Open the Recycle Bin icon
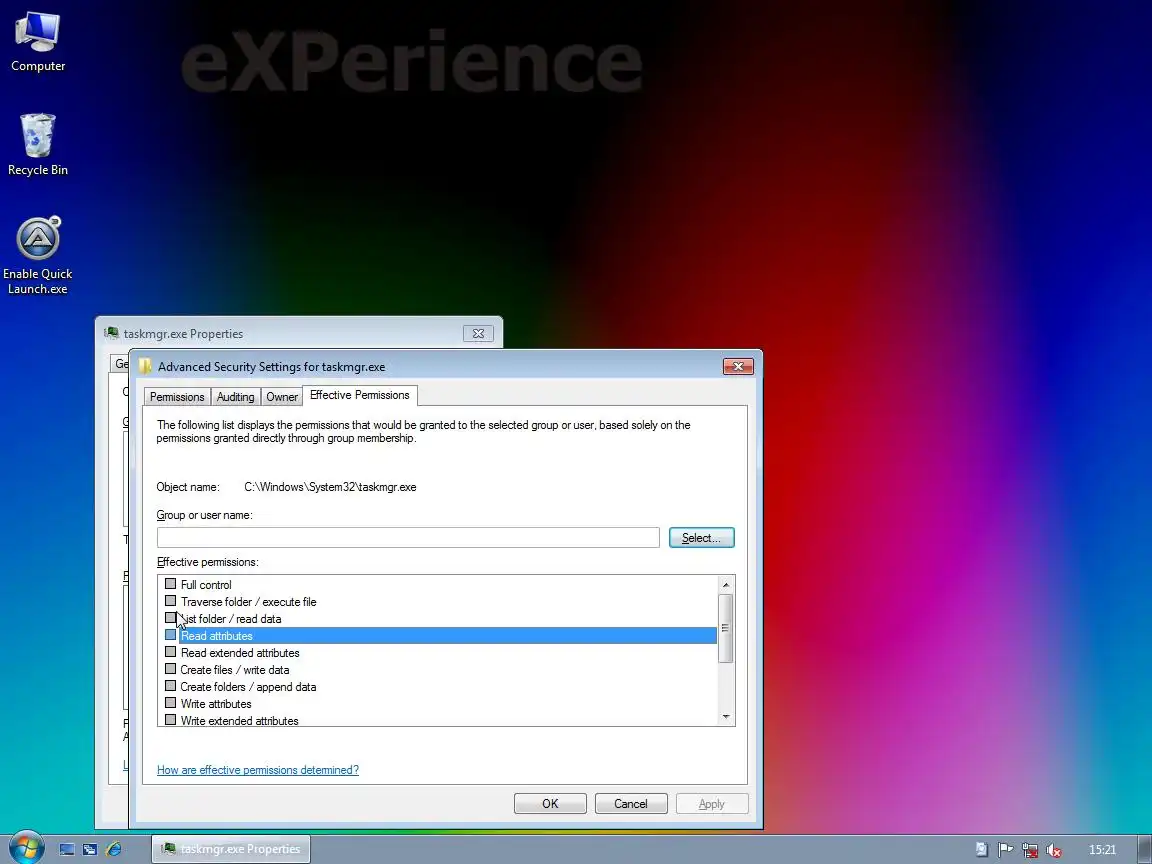This screenshot has width=1152, height=864. [x=37, y=145]
